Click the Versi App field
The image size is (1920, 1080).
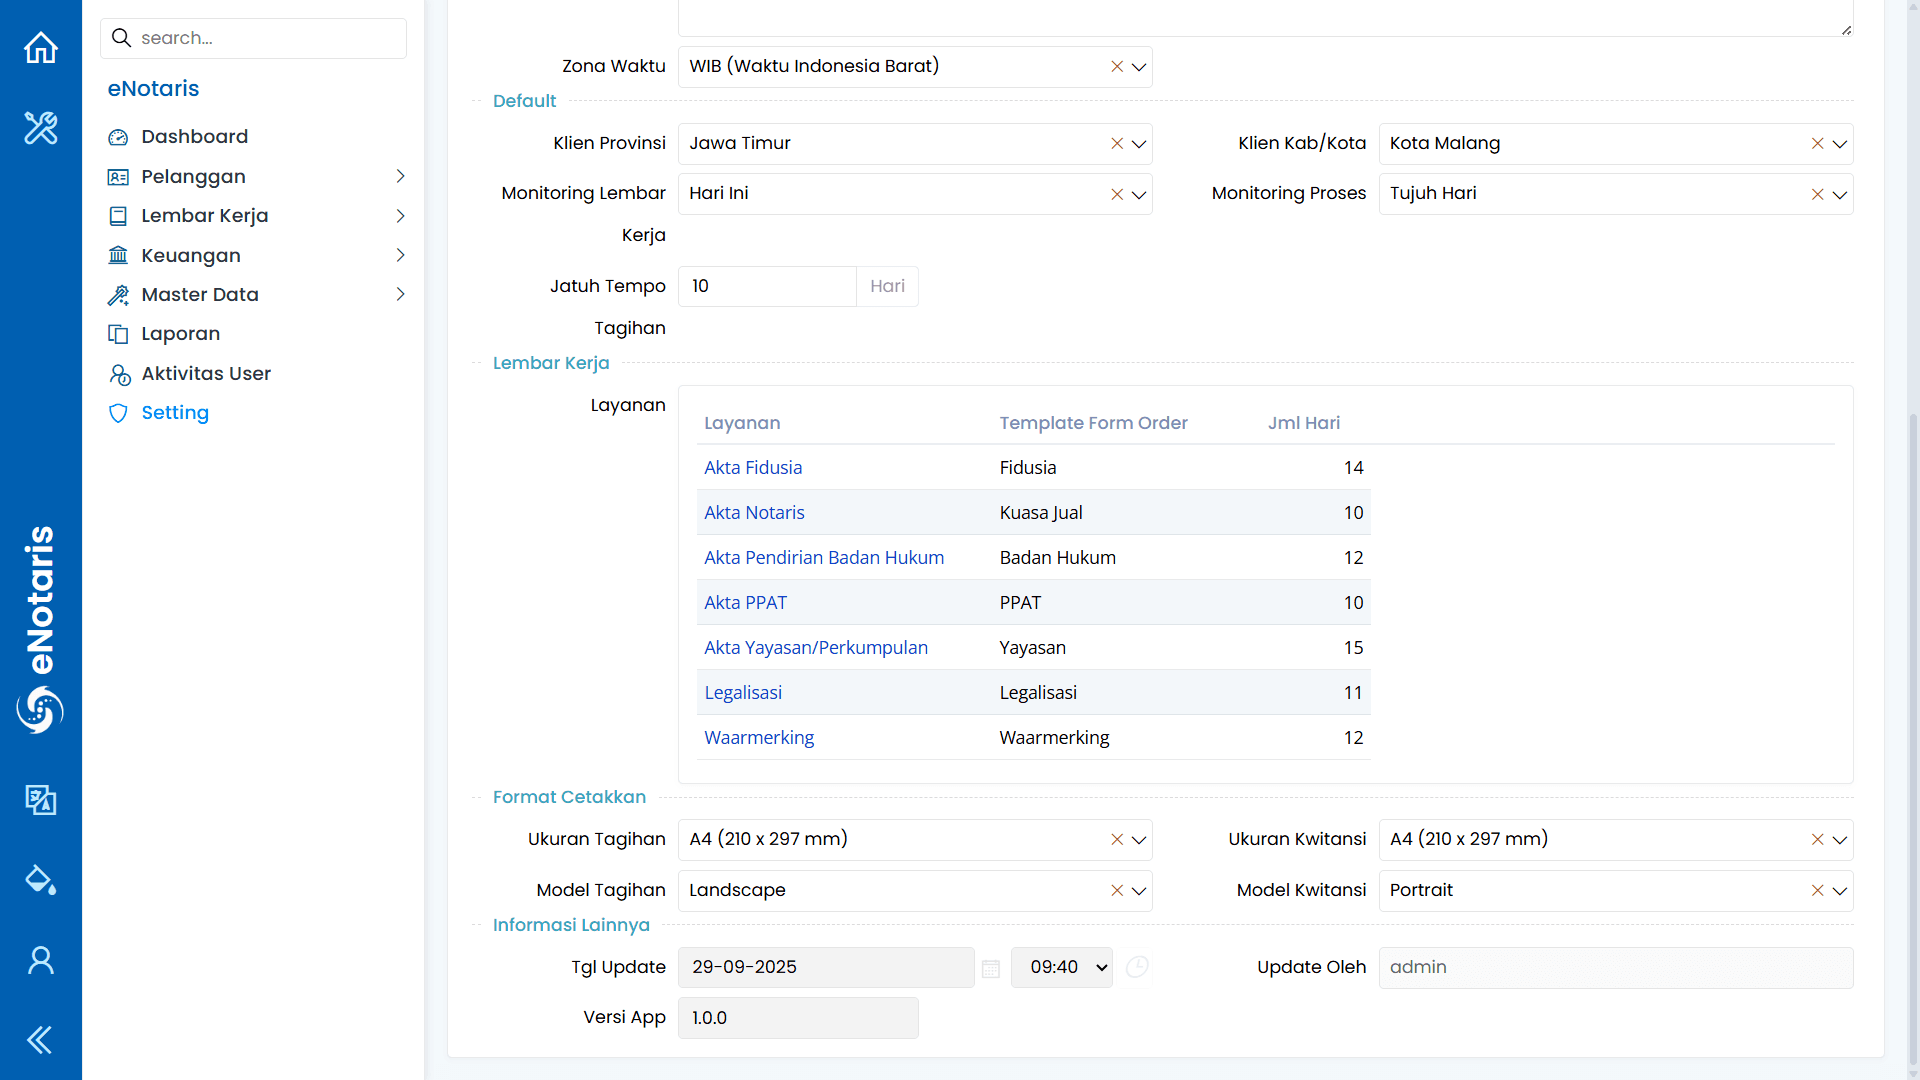click(x=798, y=1018)
